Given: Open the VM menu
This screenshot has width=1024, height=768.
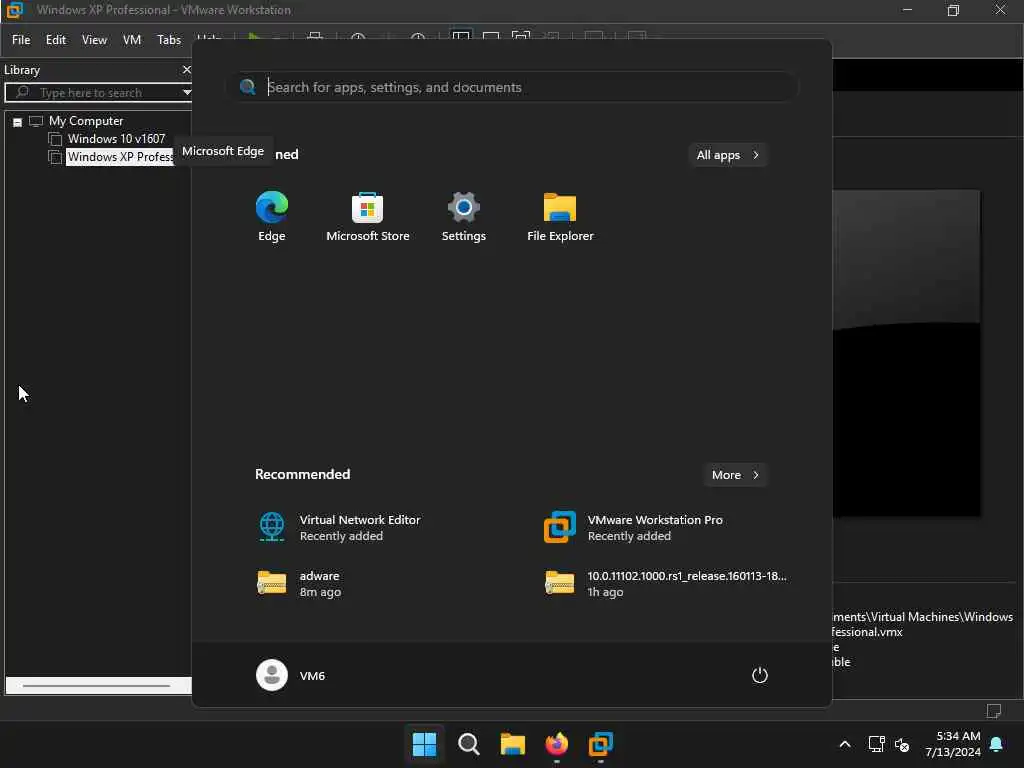Looking at the screenshot, I should tap(132, 40).
